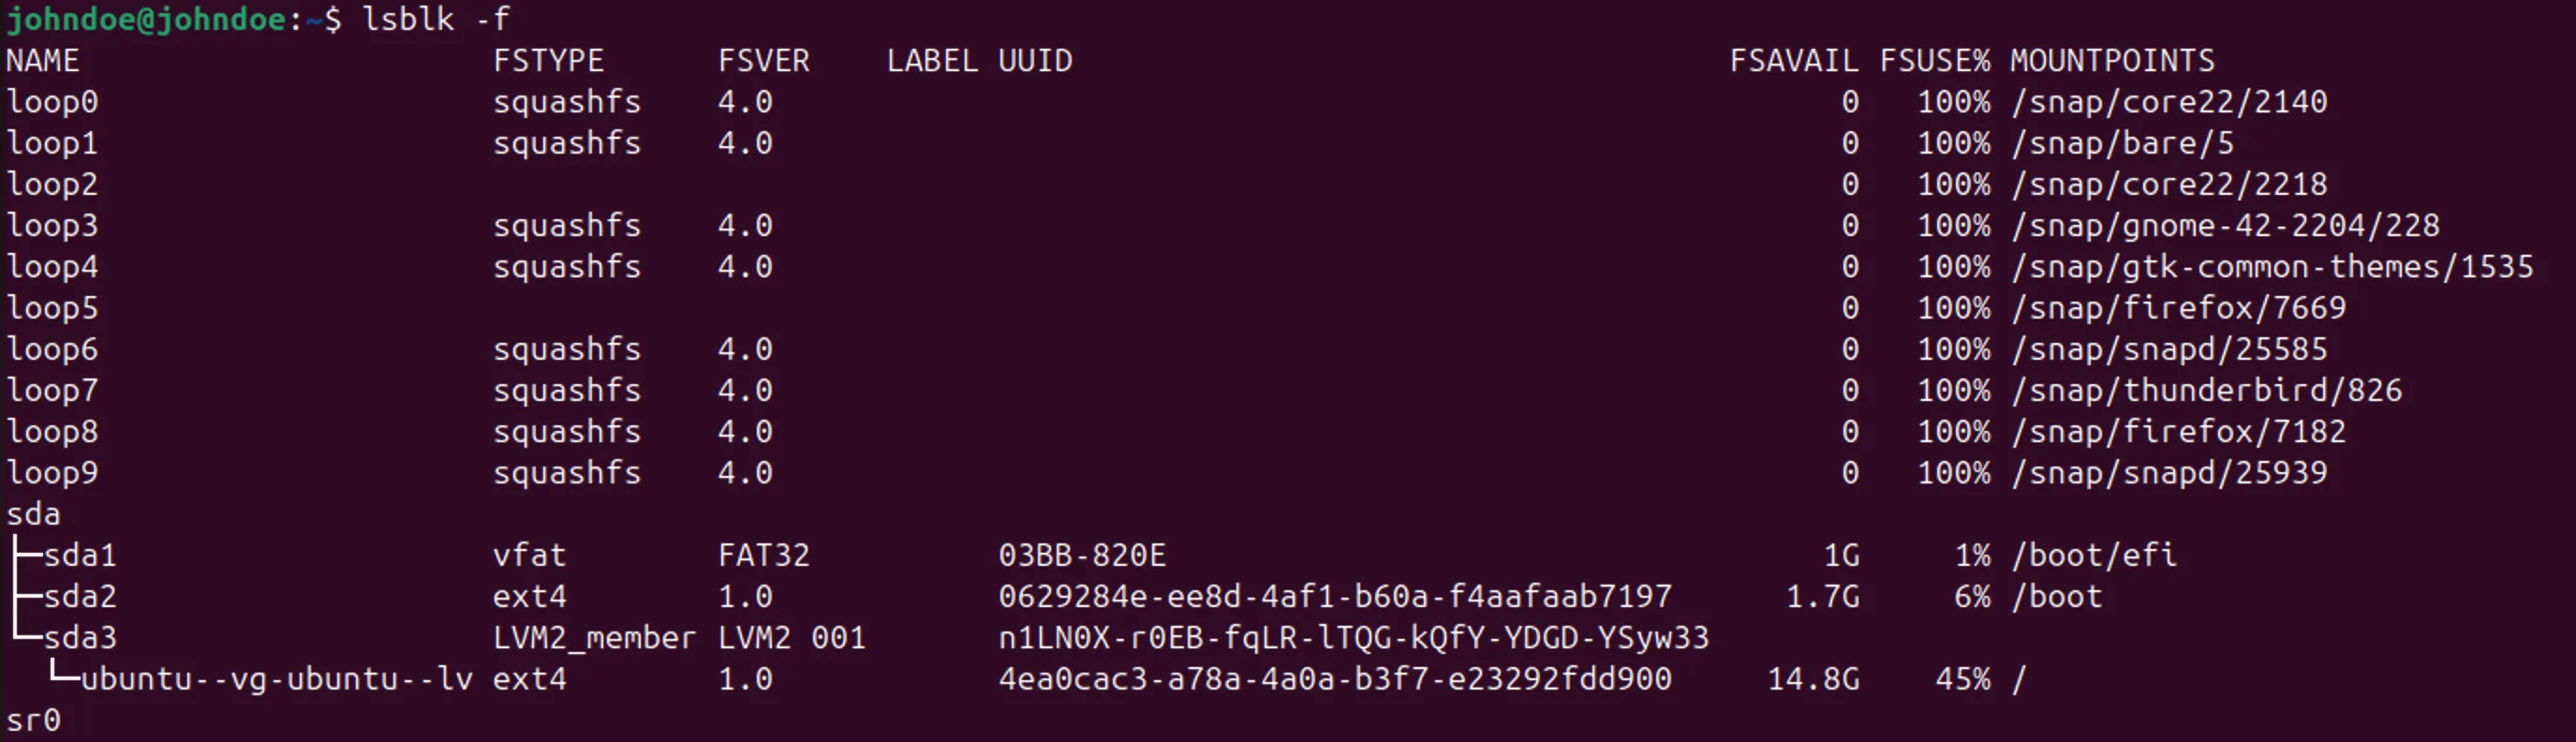Click the FAT32 version text

coord(764,555)
